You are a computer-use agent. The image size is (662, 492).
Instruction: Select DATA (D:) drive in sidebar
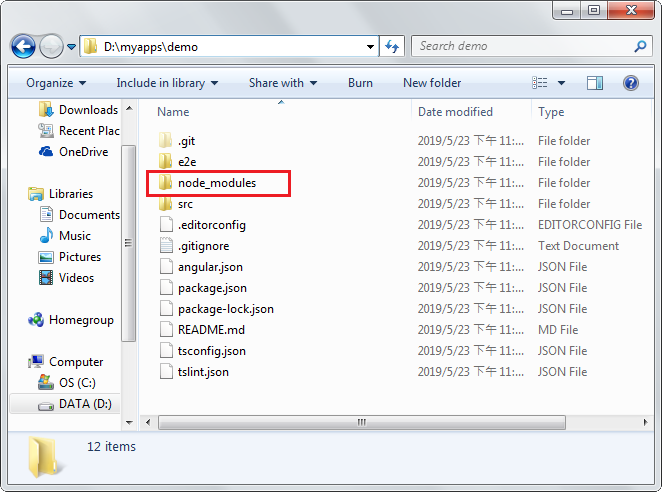point(84,404)
